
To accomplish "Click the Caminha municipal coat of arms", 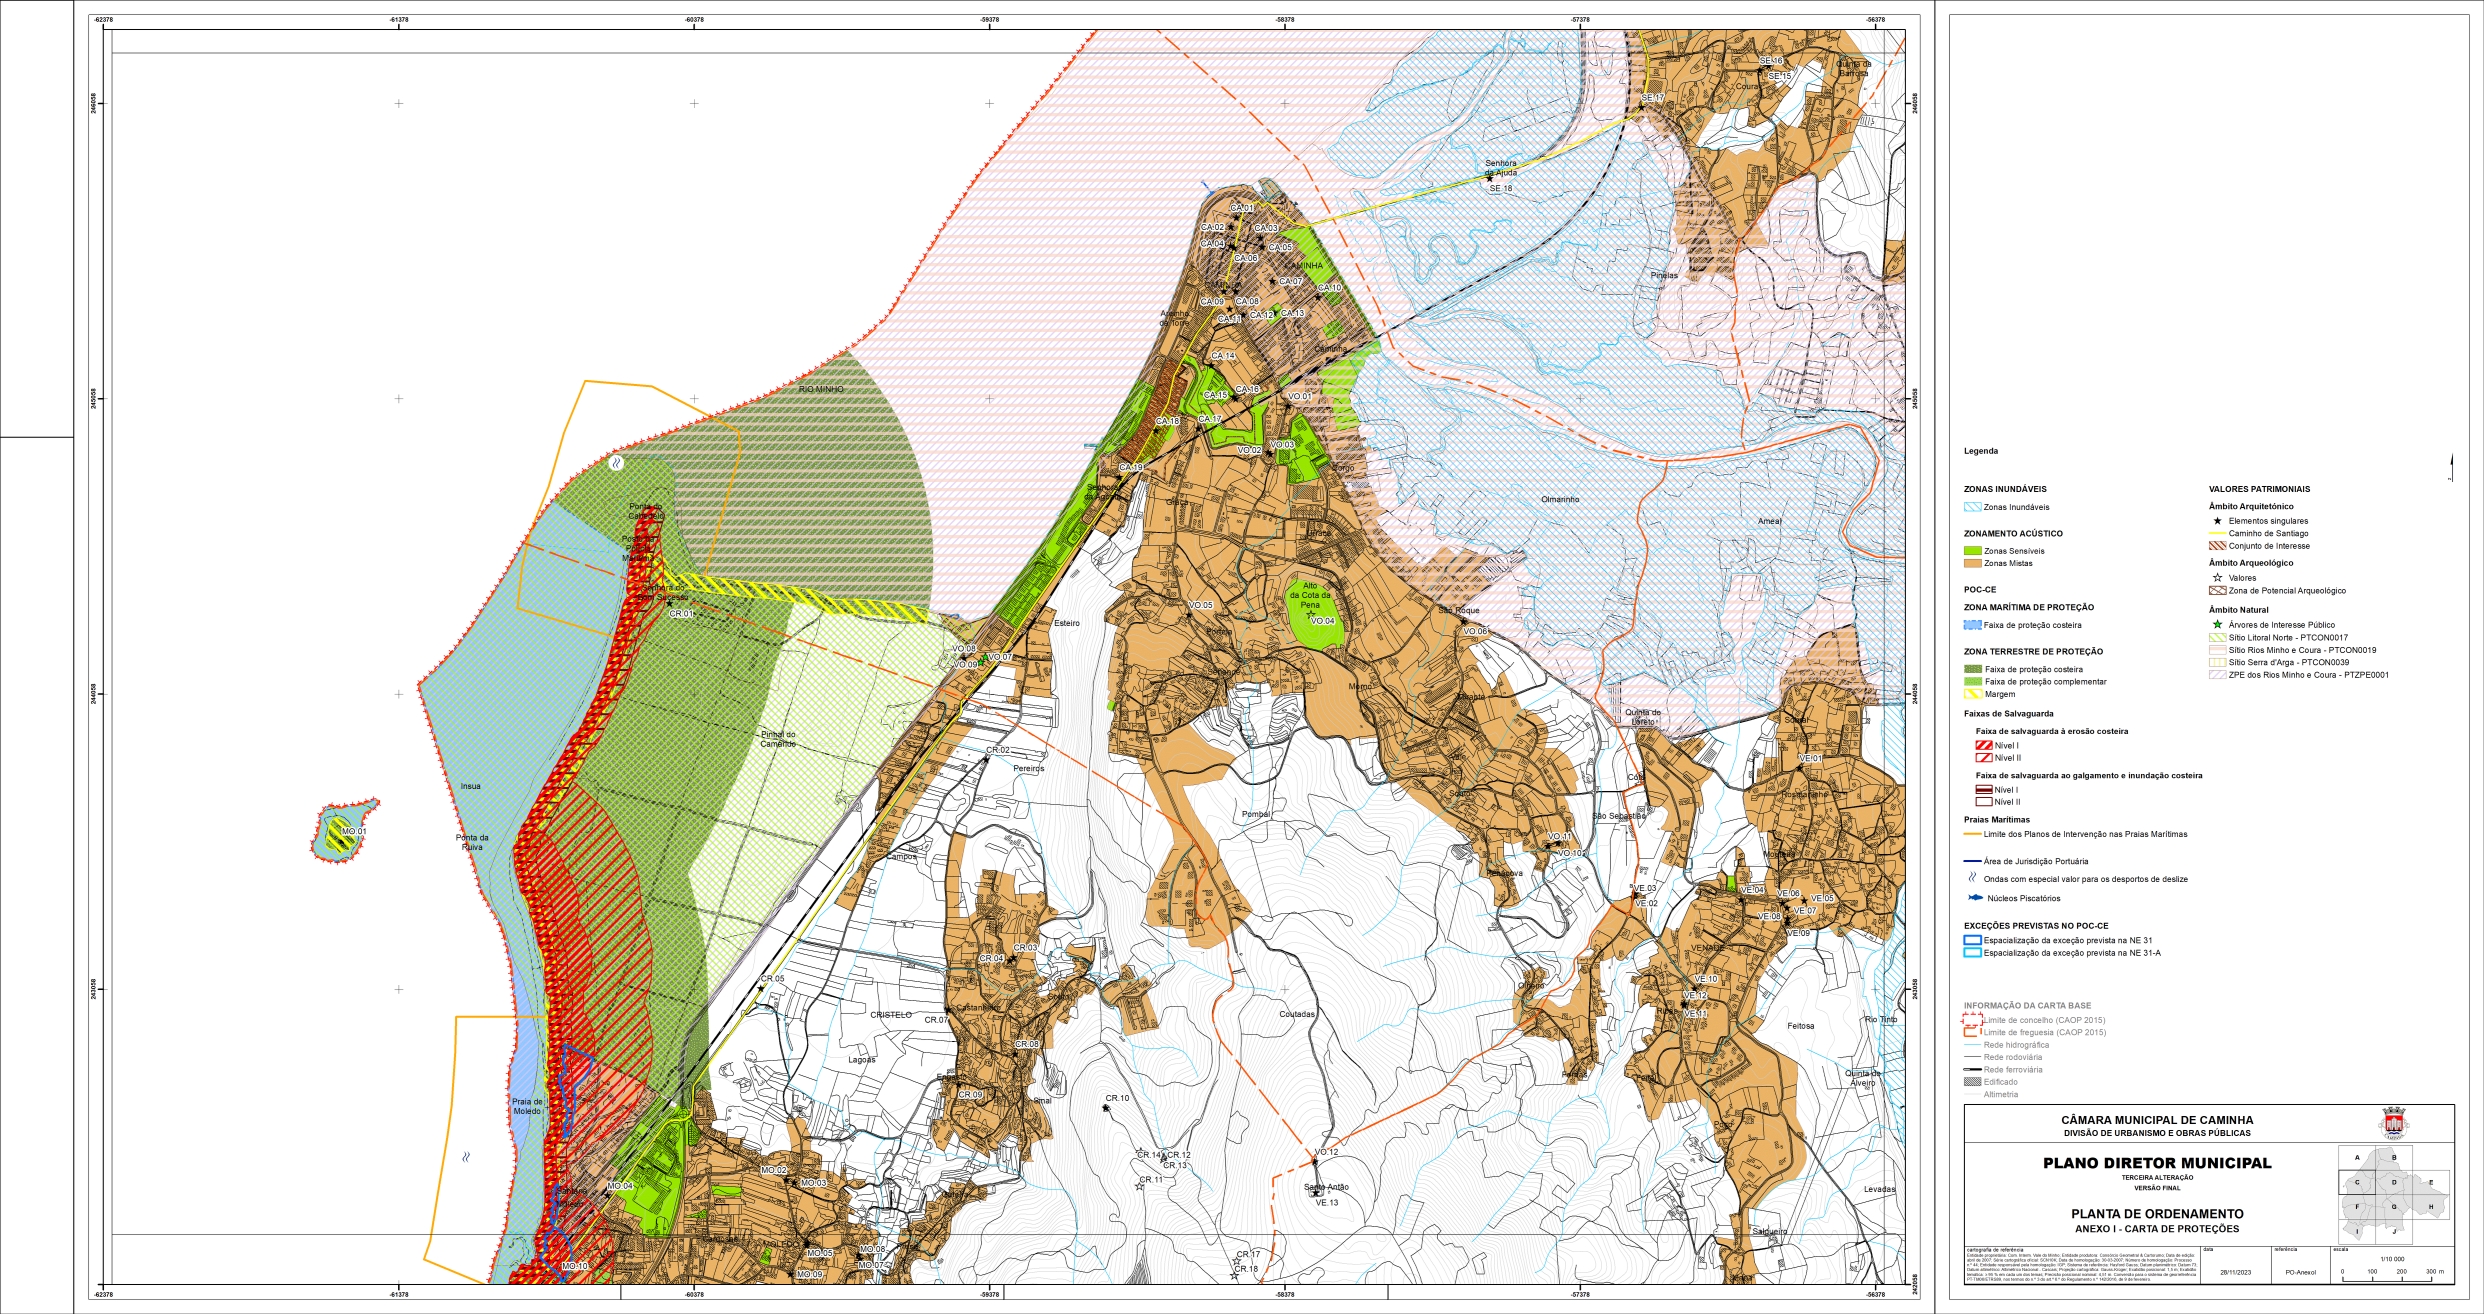I will [2393, 1123].
